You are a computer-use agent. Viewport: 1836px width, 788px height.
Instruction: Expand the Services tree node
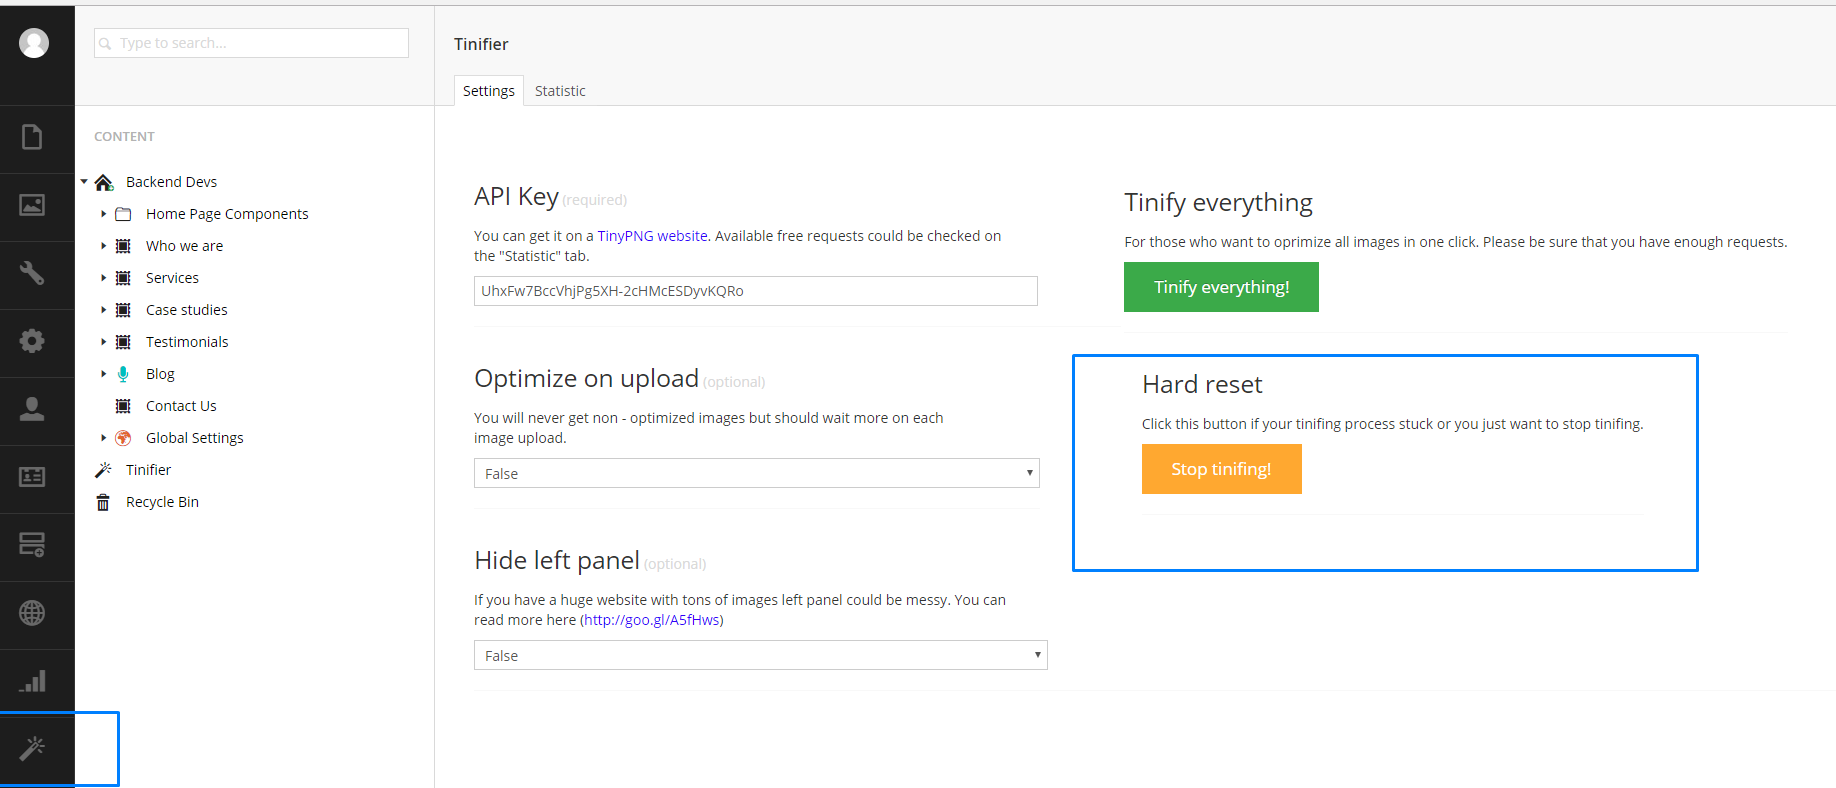click(x=103, y=278)
